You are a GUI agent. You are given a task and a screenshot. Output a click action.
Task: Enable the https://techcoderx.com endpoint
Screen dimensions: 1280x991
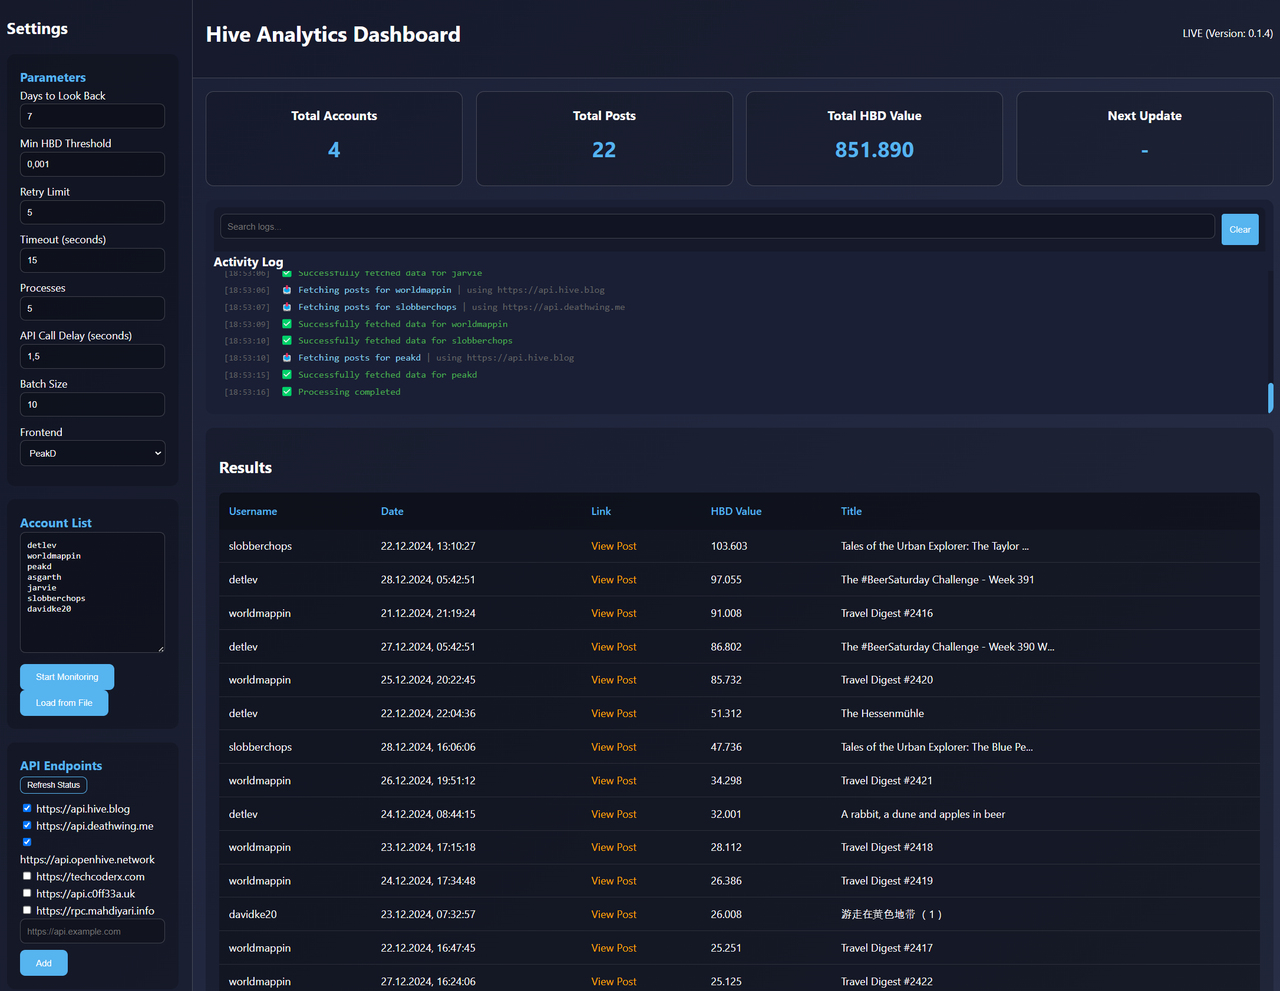(x=27, y=876)
